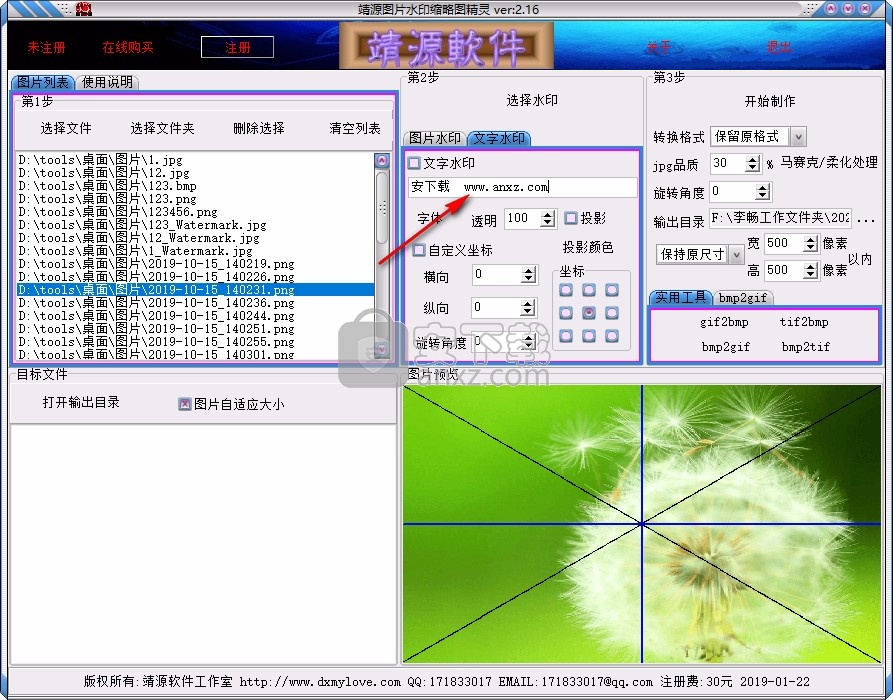Toggle 图片自适应大小 checkbox
This screenshot has width=893, height=700.
[185, 404]
